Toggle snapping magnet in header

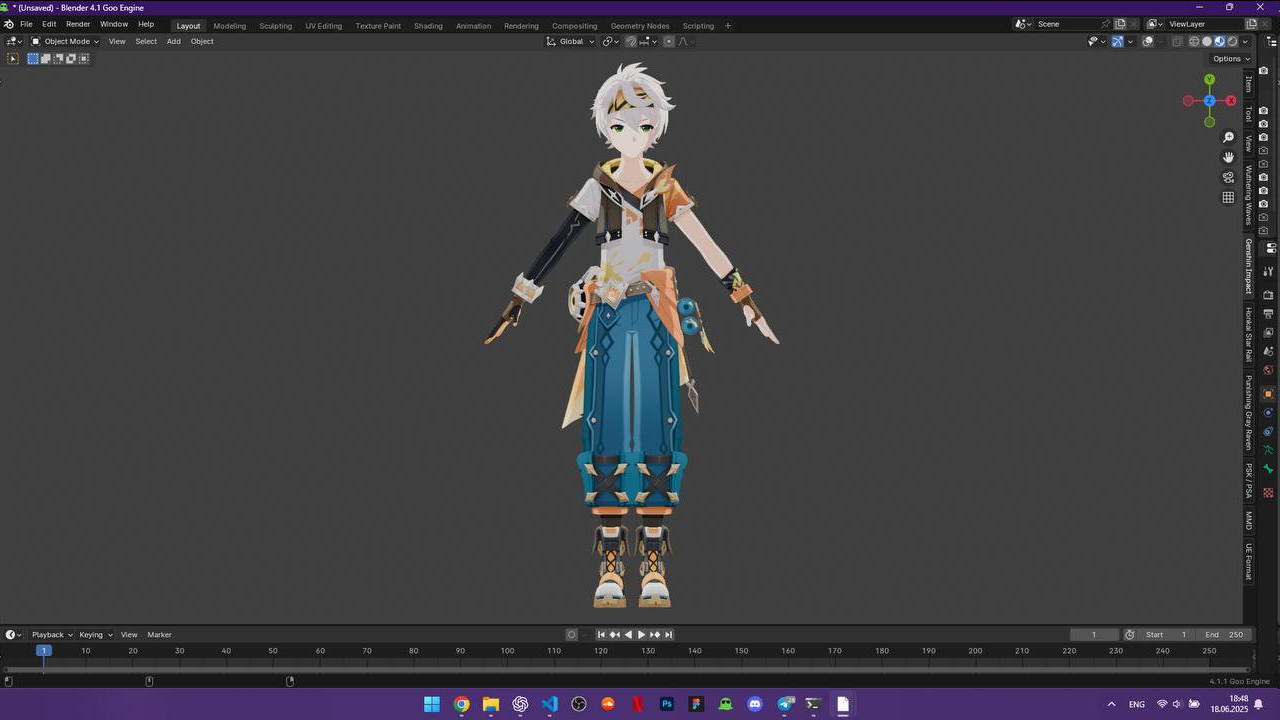click(631, 41)
